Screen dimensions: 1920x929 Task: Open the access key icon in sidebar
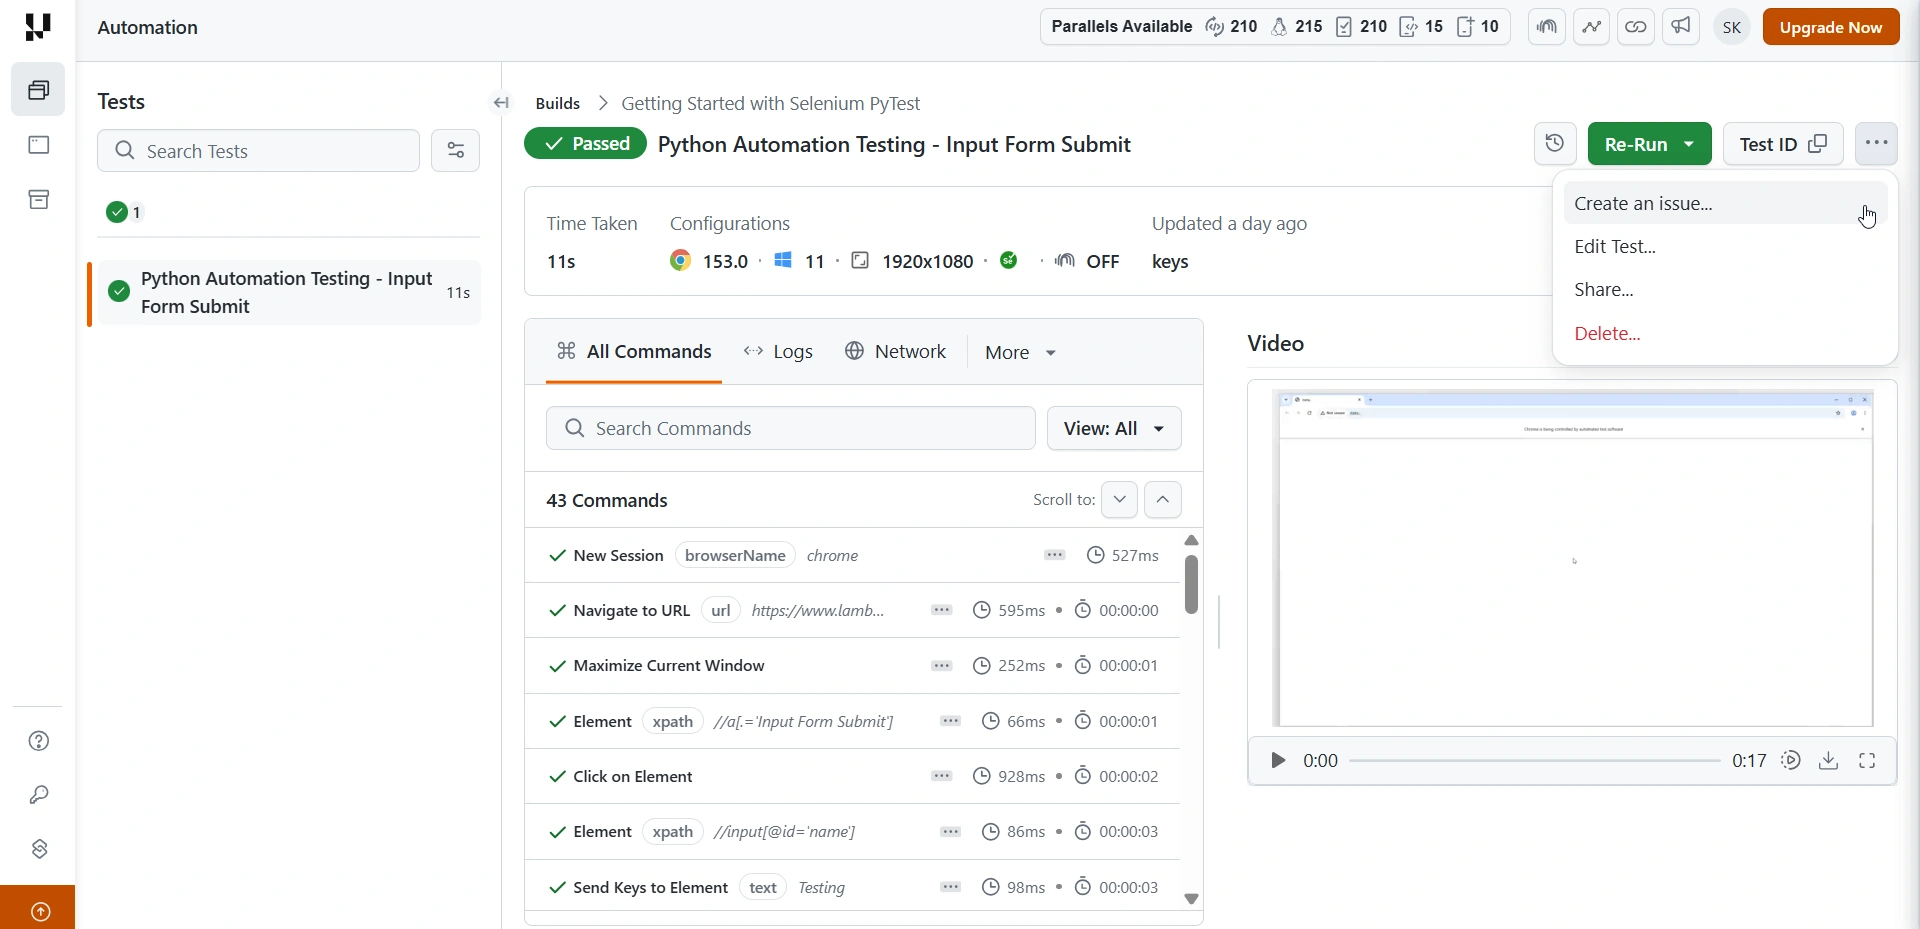click(39, 795)
